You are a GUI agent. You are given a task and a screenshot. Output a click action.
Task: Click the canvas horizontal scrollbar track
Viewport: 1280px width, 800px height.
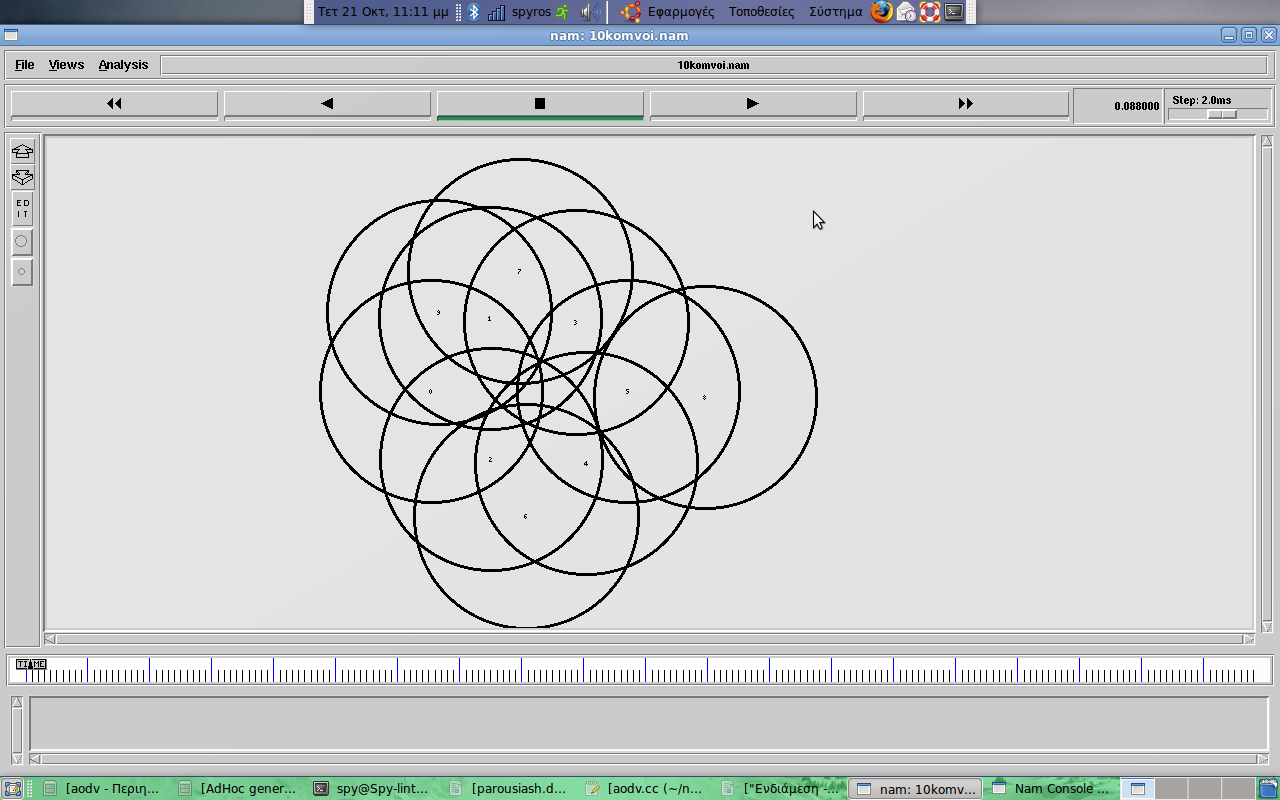point(650,639)
